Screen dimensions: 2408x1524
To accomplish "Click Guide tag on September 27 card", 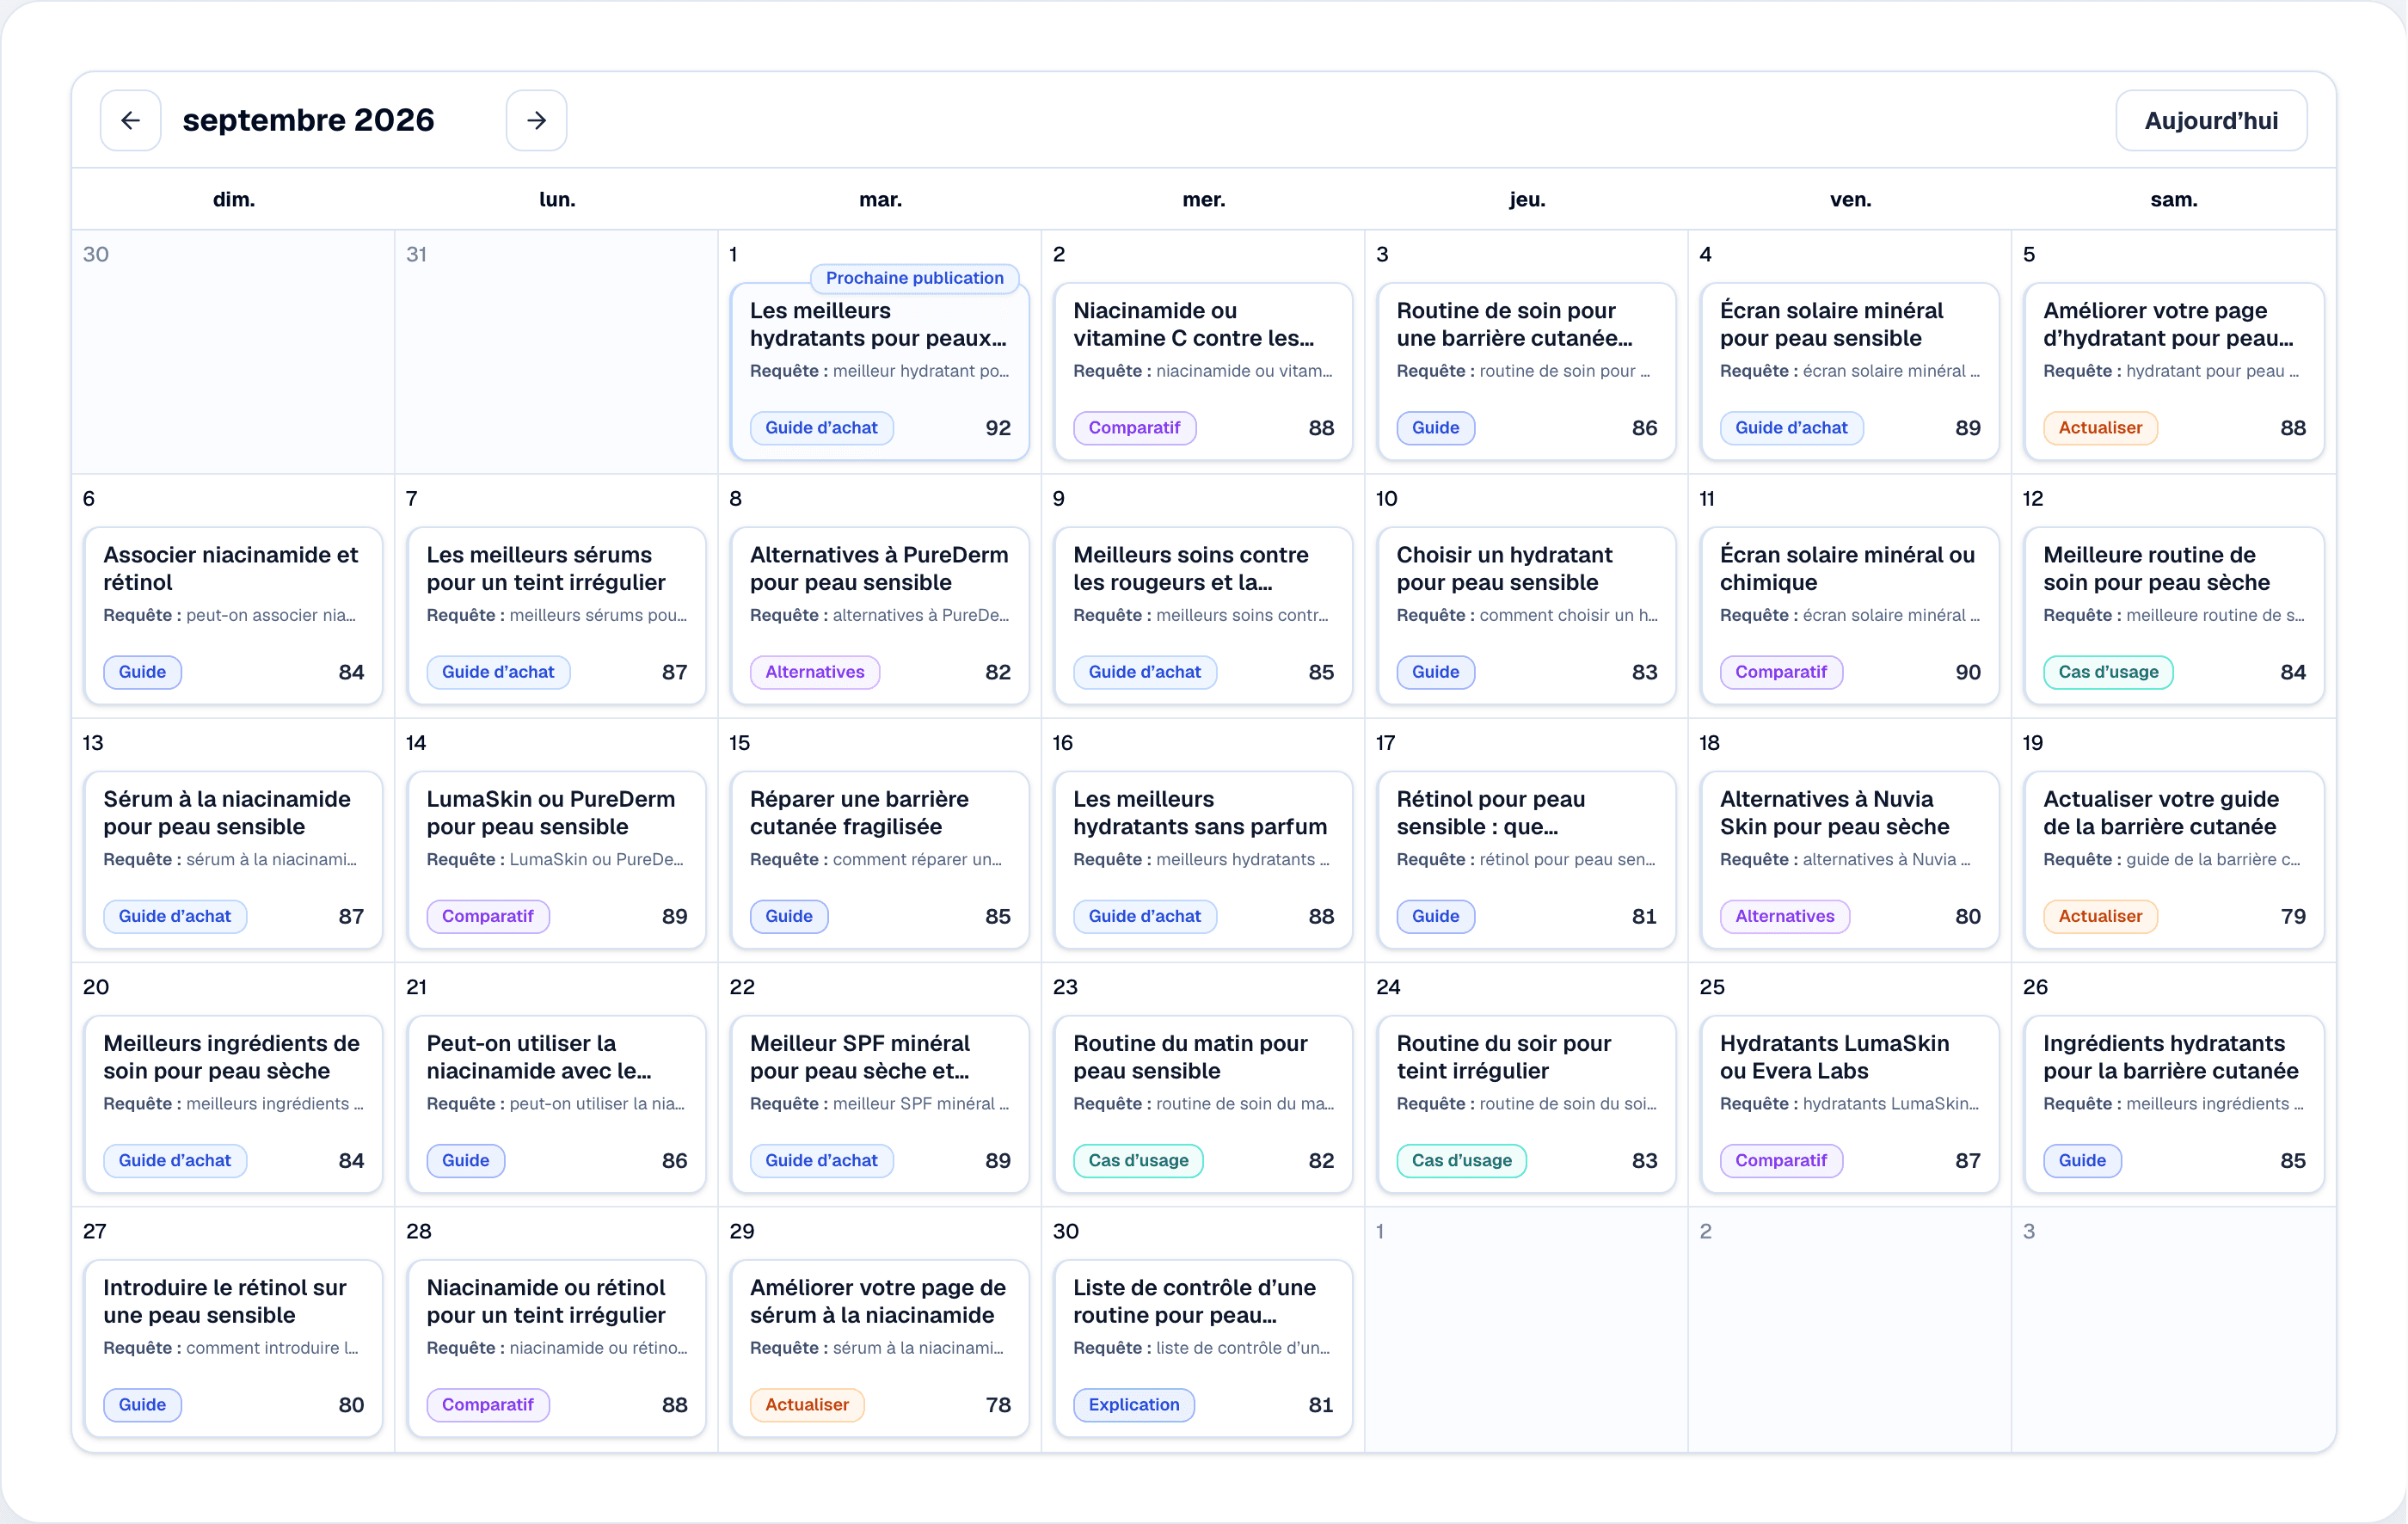I will (x=142, y=1404).
